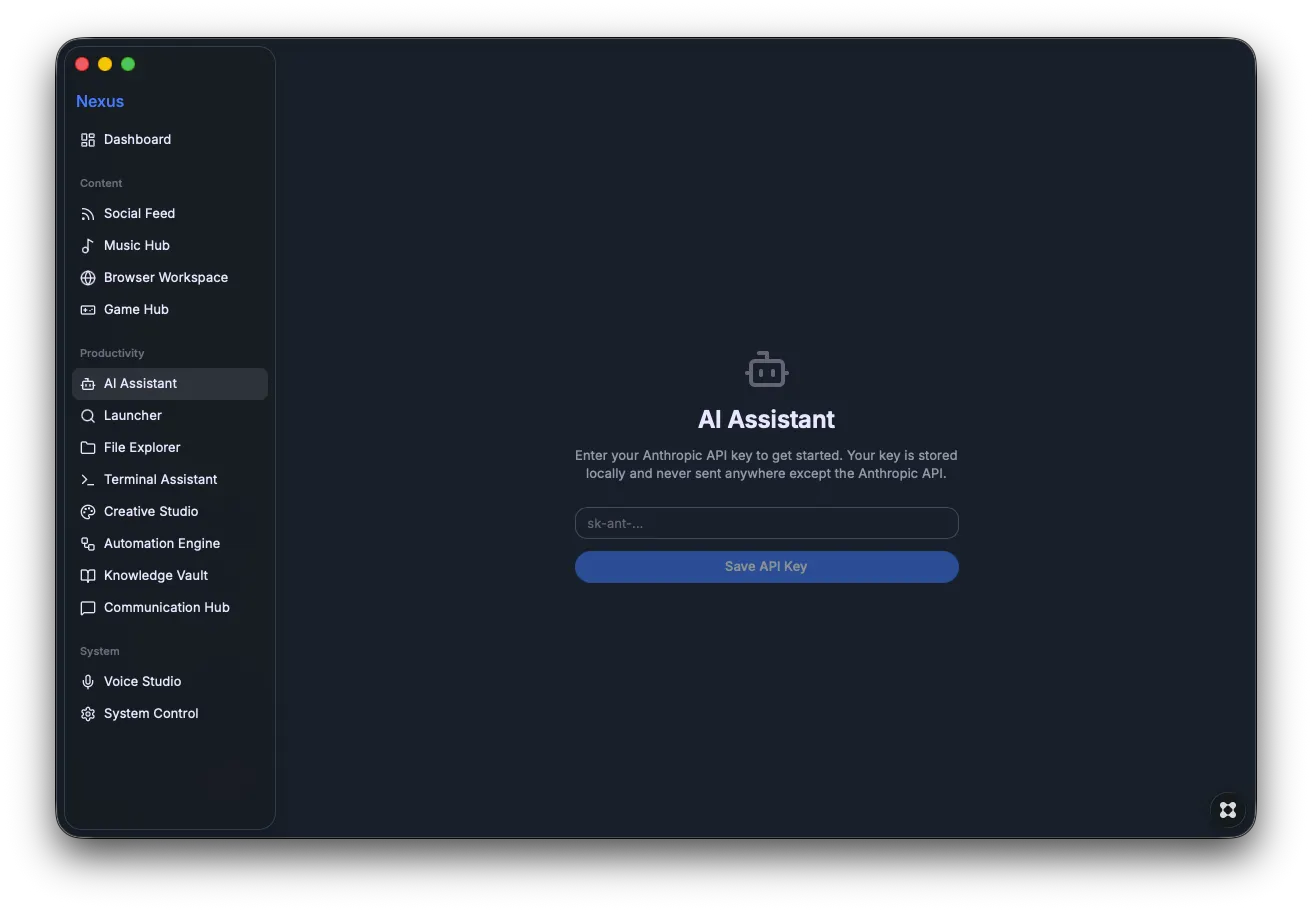Click the File Explorer folder icon
1312x912 pixels.
(88, 448)
